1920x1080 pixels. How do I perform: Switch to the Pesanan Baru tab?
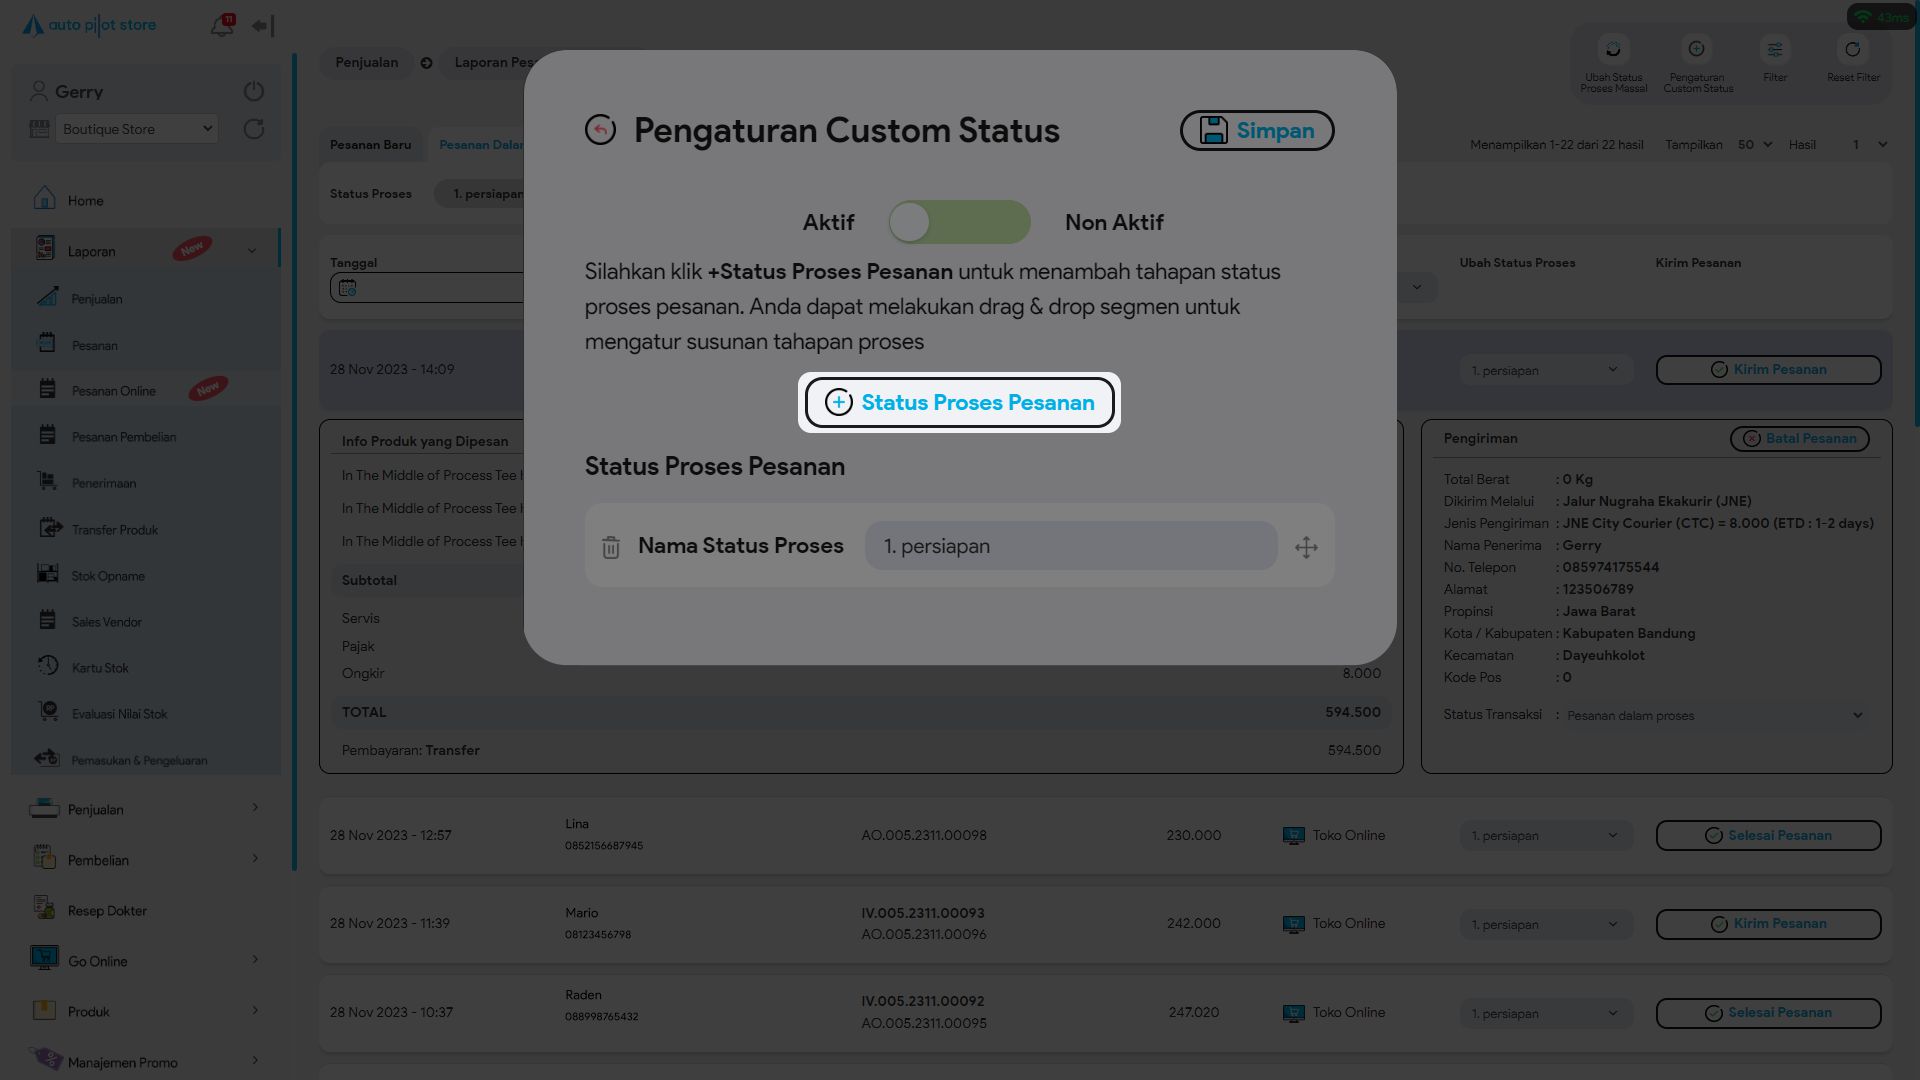click(x=370, y=145)
